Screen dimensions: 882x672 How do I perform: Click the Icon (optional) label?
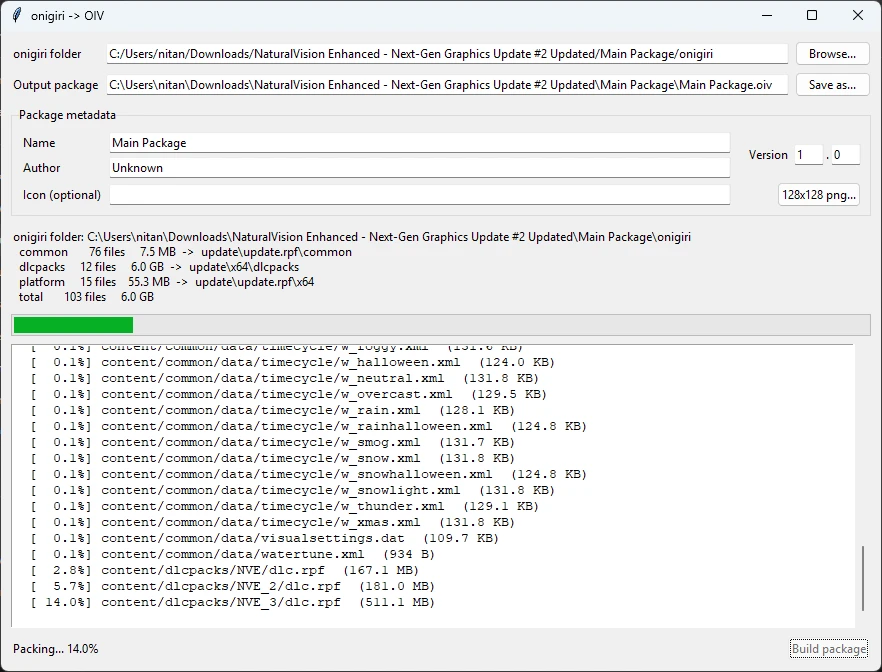click(62, 195)
